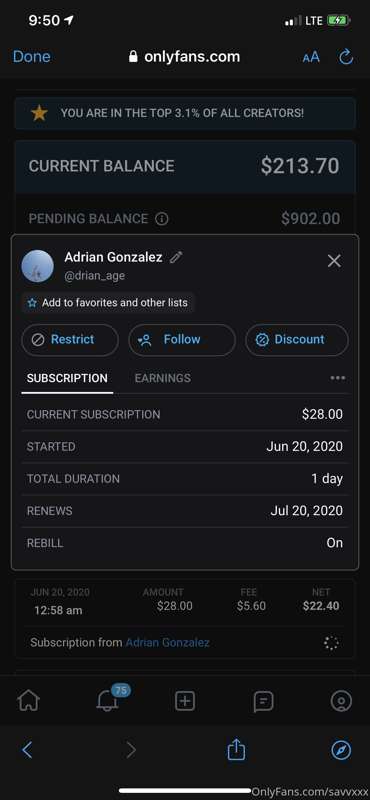The image size is (370, 800).
Task: Open the three-dot more options menu
Action: pos(338,378)
